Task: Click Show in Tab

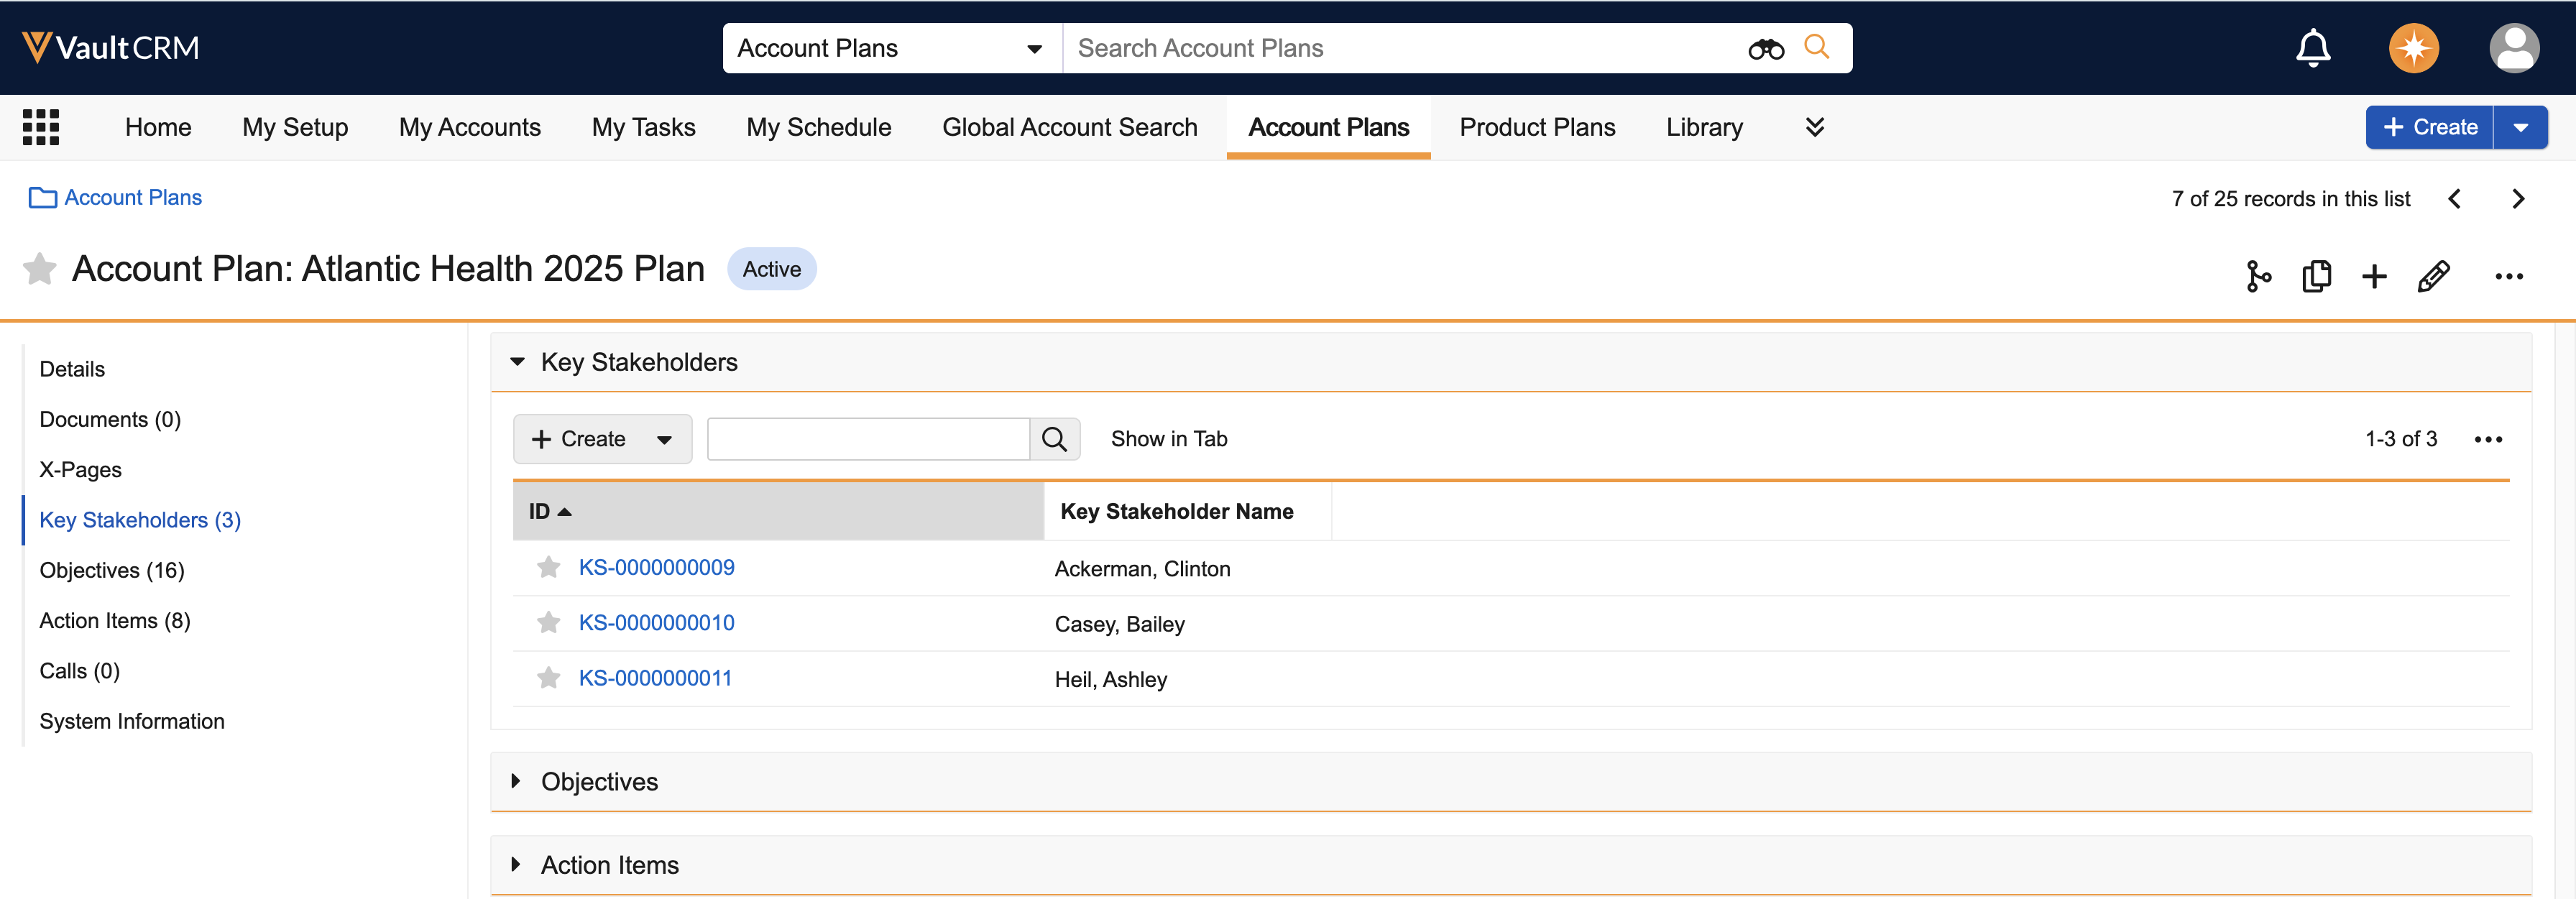Action: (1168, 439)
